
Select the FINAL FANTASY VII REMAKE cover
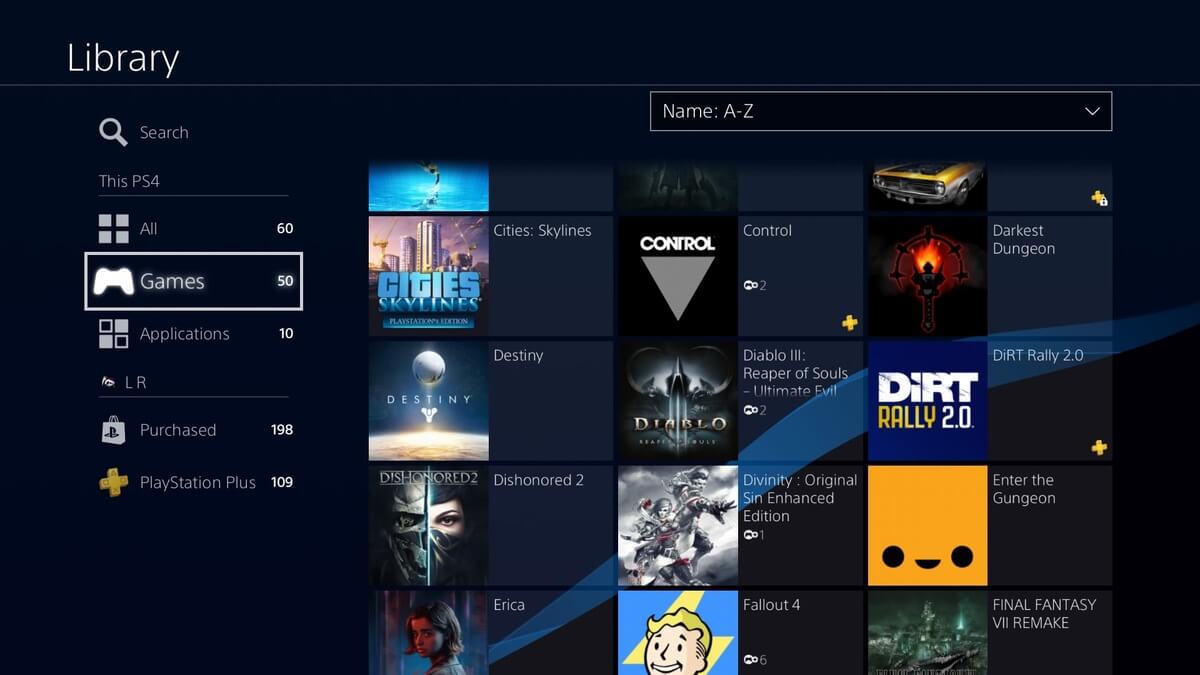[x=927, y=633]
